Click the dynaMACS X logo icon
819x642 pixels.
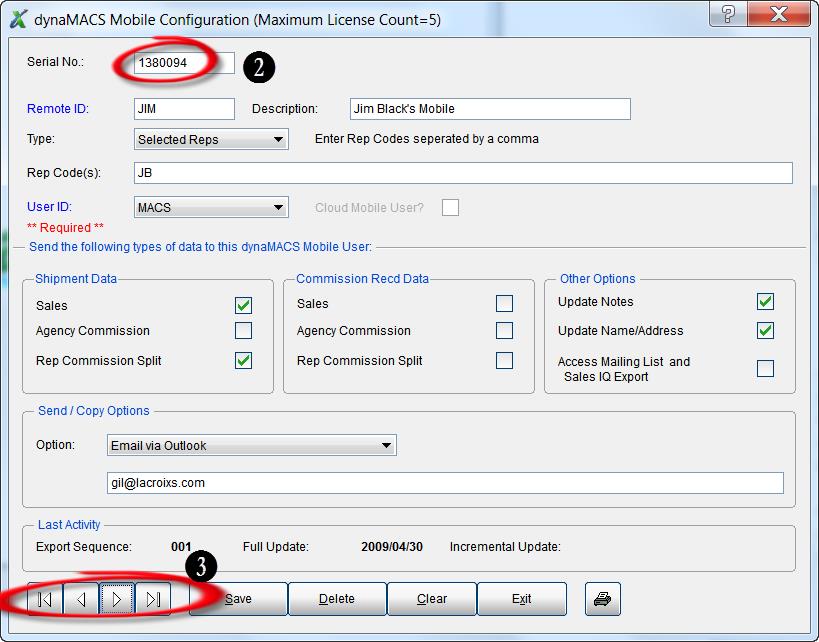(18, 19)
